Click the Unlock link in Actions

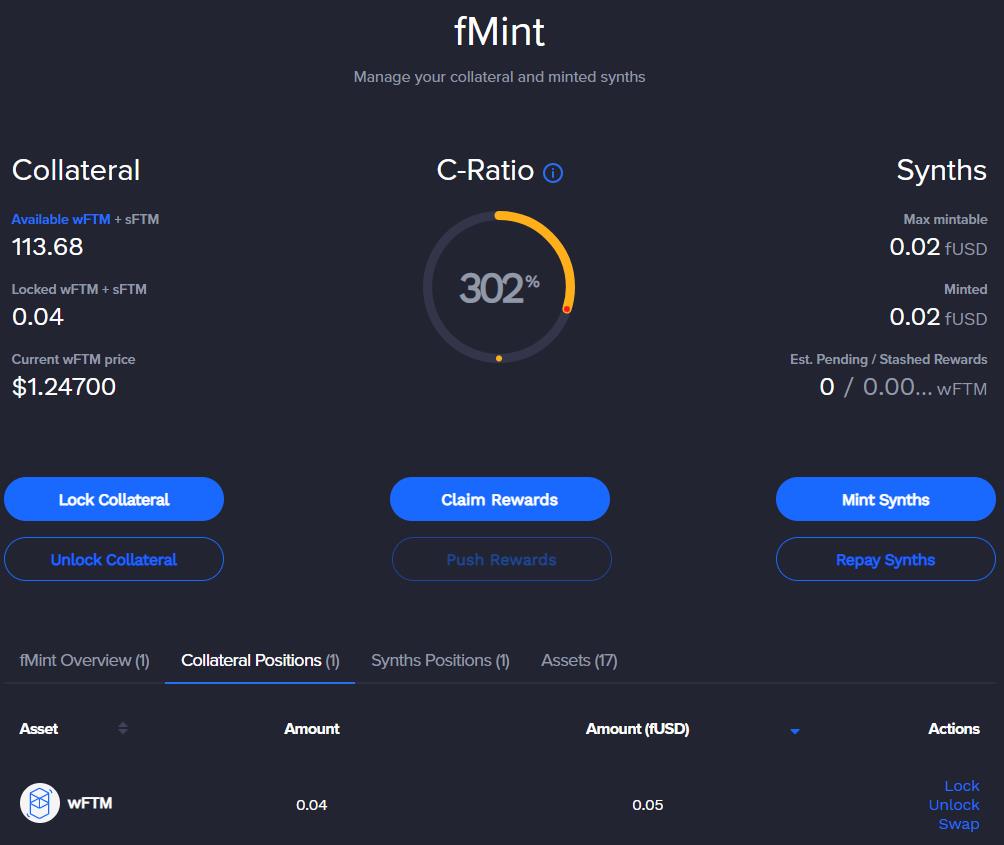pos(953,805)
